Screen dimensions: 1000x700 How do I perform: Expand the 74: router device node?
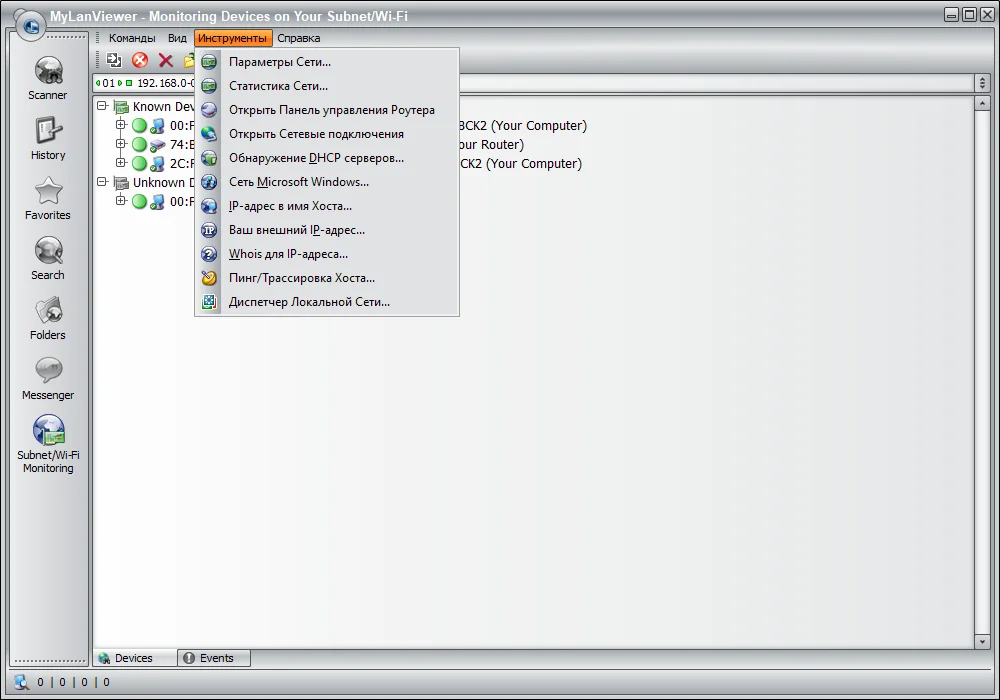click(x=121, y=143)
